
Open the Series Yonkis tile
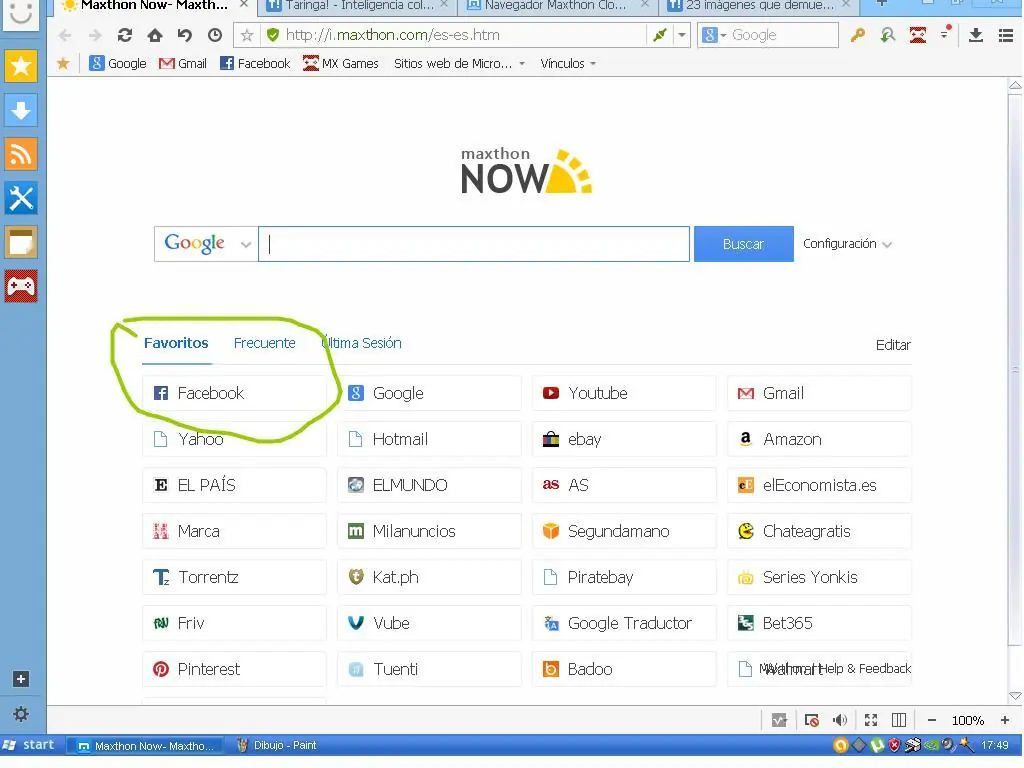[x=819, y=577]
